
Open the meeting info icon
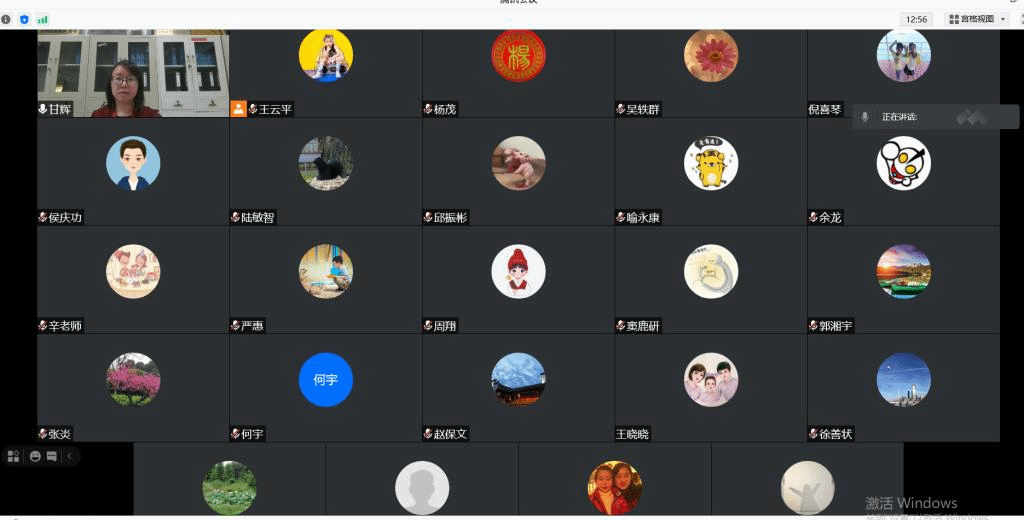tap(6, 20)
